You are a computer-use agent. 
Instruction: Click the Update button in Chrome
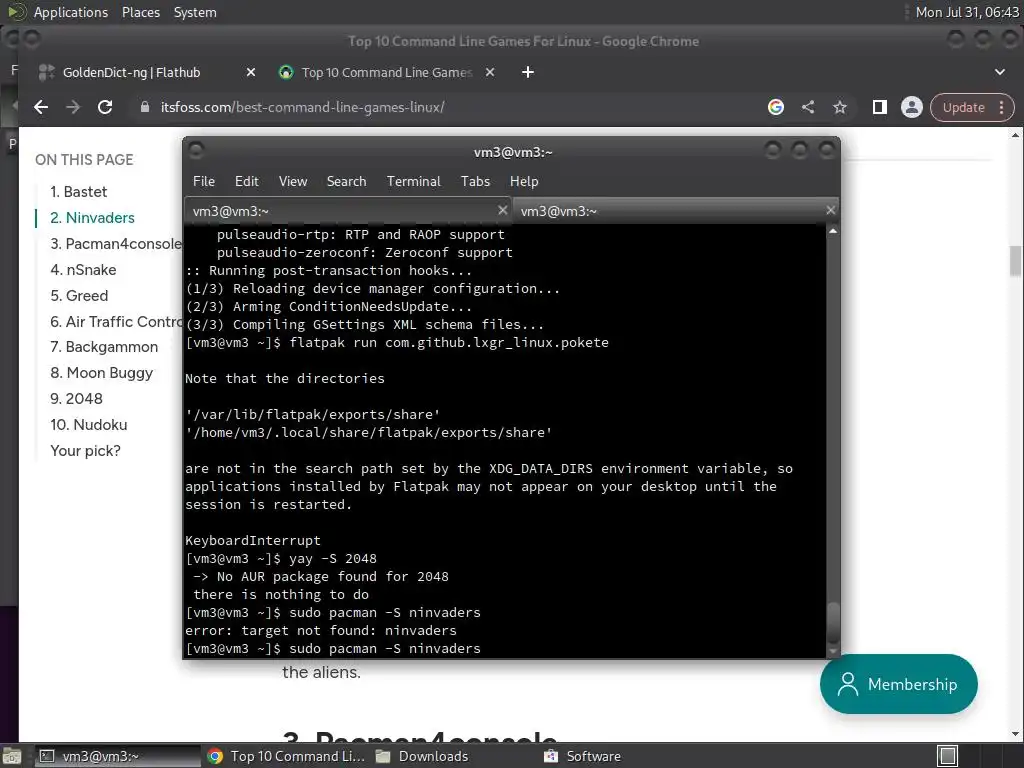(963, 107)
